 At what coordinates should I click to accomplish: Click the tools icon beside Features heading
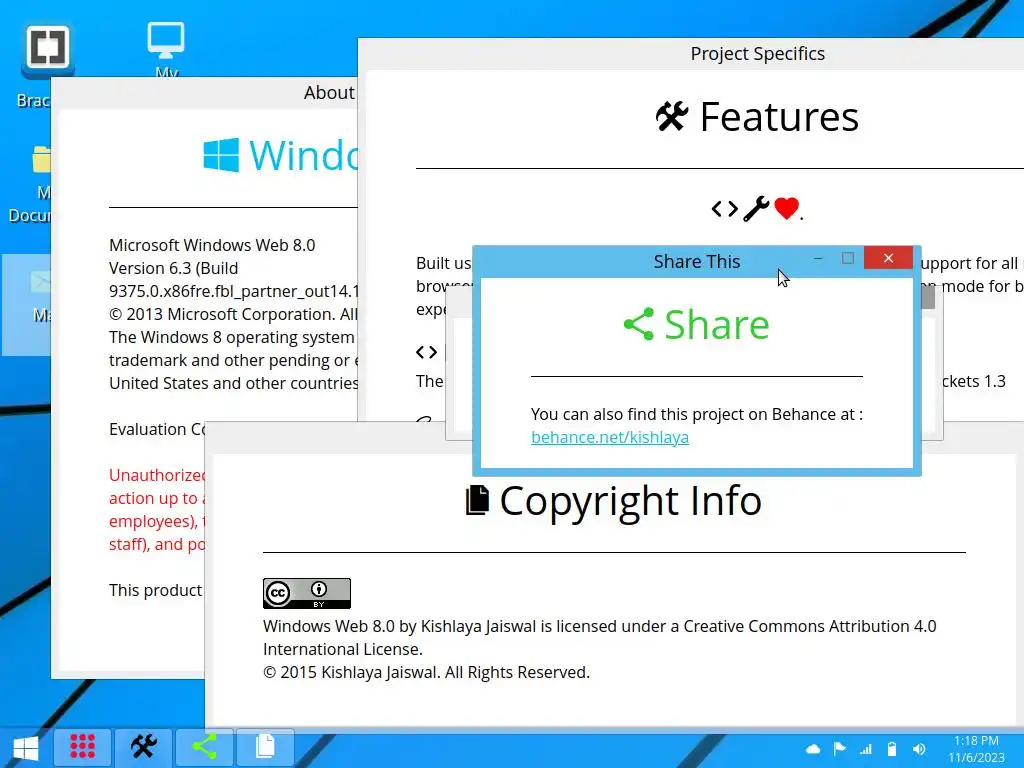[672, 117]
